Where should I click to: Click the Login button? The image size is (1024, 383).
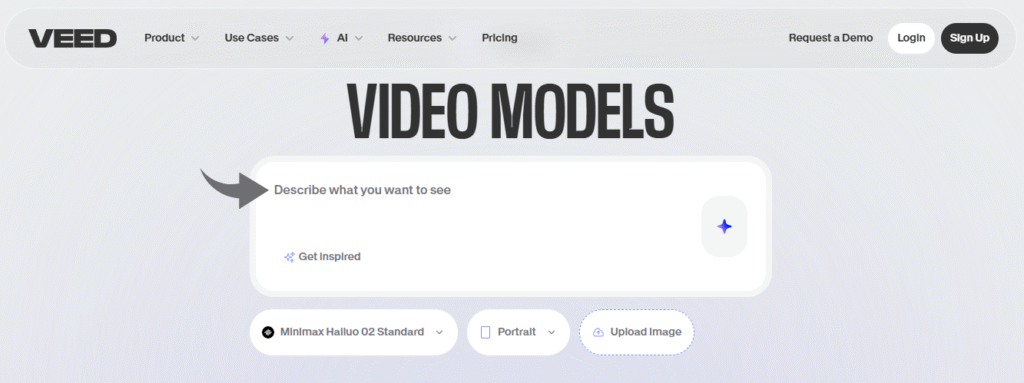pos(911,38)
